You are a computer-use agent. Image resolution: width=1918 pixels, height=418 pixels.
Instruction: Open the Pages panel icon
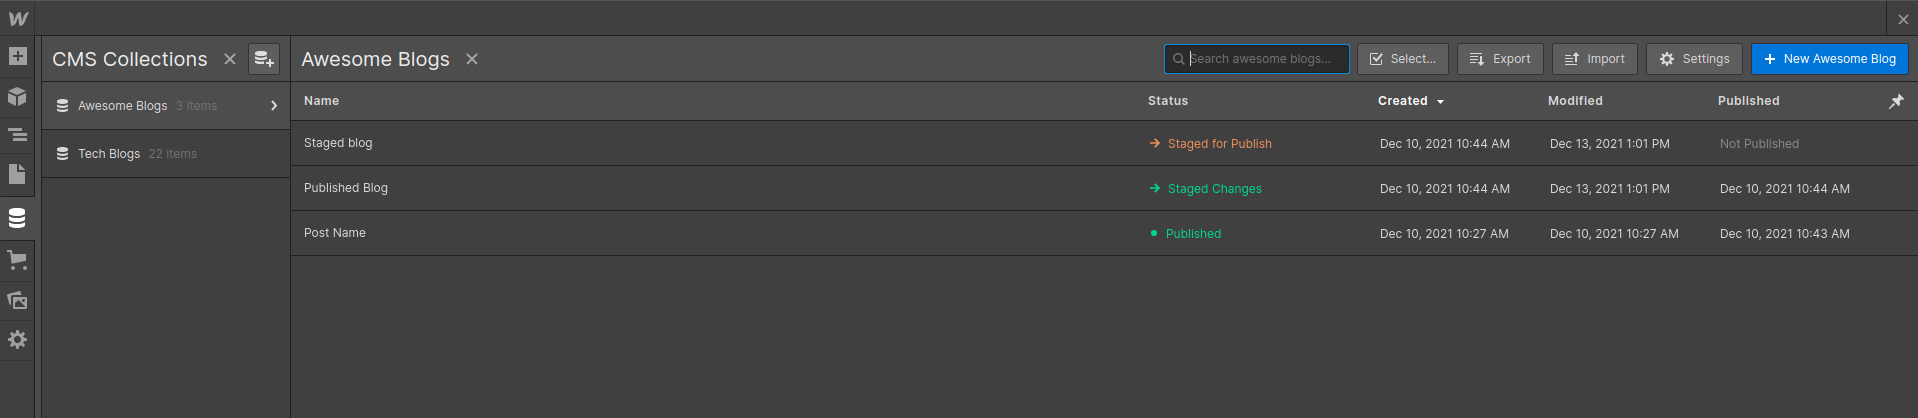17,174
